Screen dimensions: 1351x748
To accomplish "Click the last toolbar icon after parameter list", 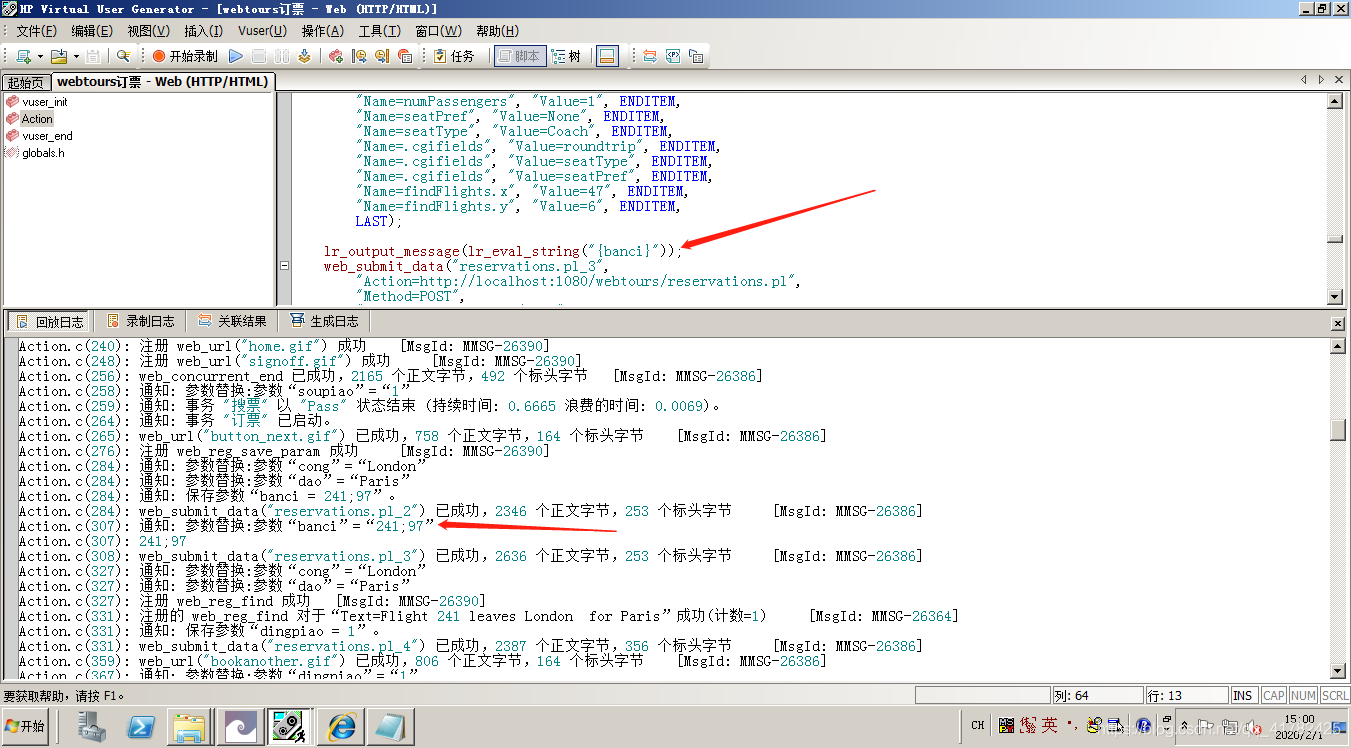I will pos(696,56).
